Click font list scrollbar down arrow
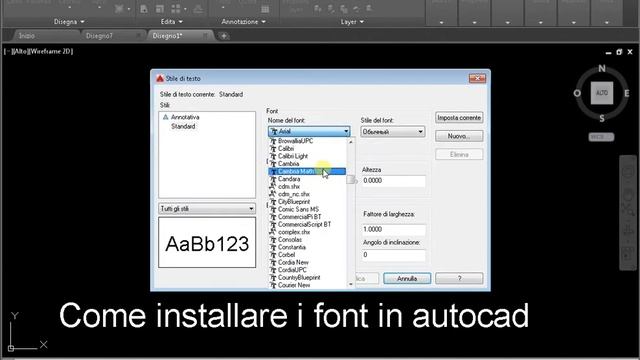This screenshot has height=360, width=640. click(x=351, y=284)
